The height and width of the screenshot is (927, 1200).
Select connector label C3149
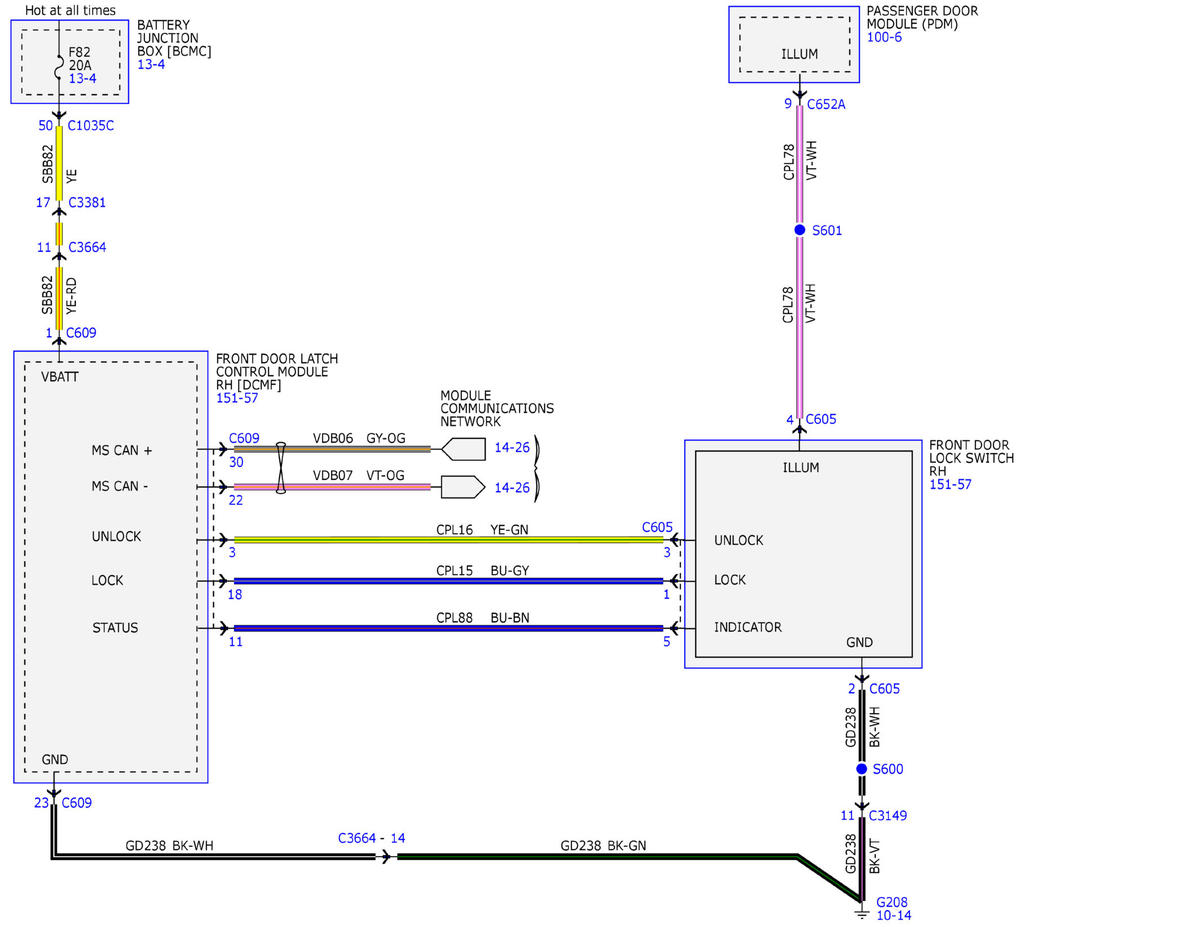[x=888, y=815]
